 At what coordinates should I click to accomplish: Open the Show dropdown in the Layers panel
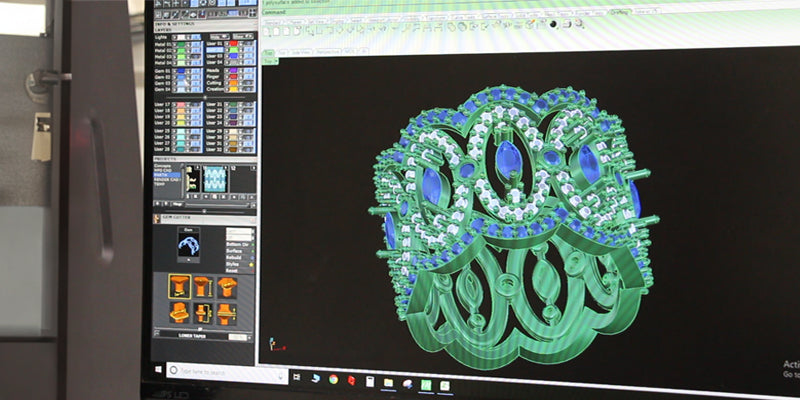[243, 37]
